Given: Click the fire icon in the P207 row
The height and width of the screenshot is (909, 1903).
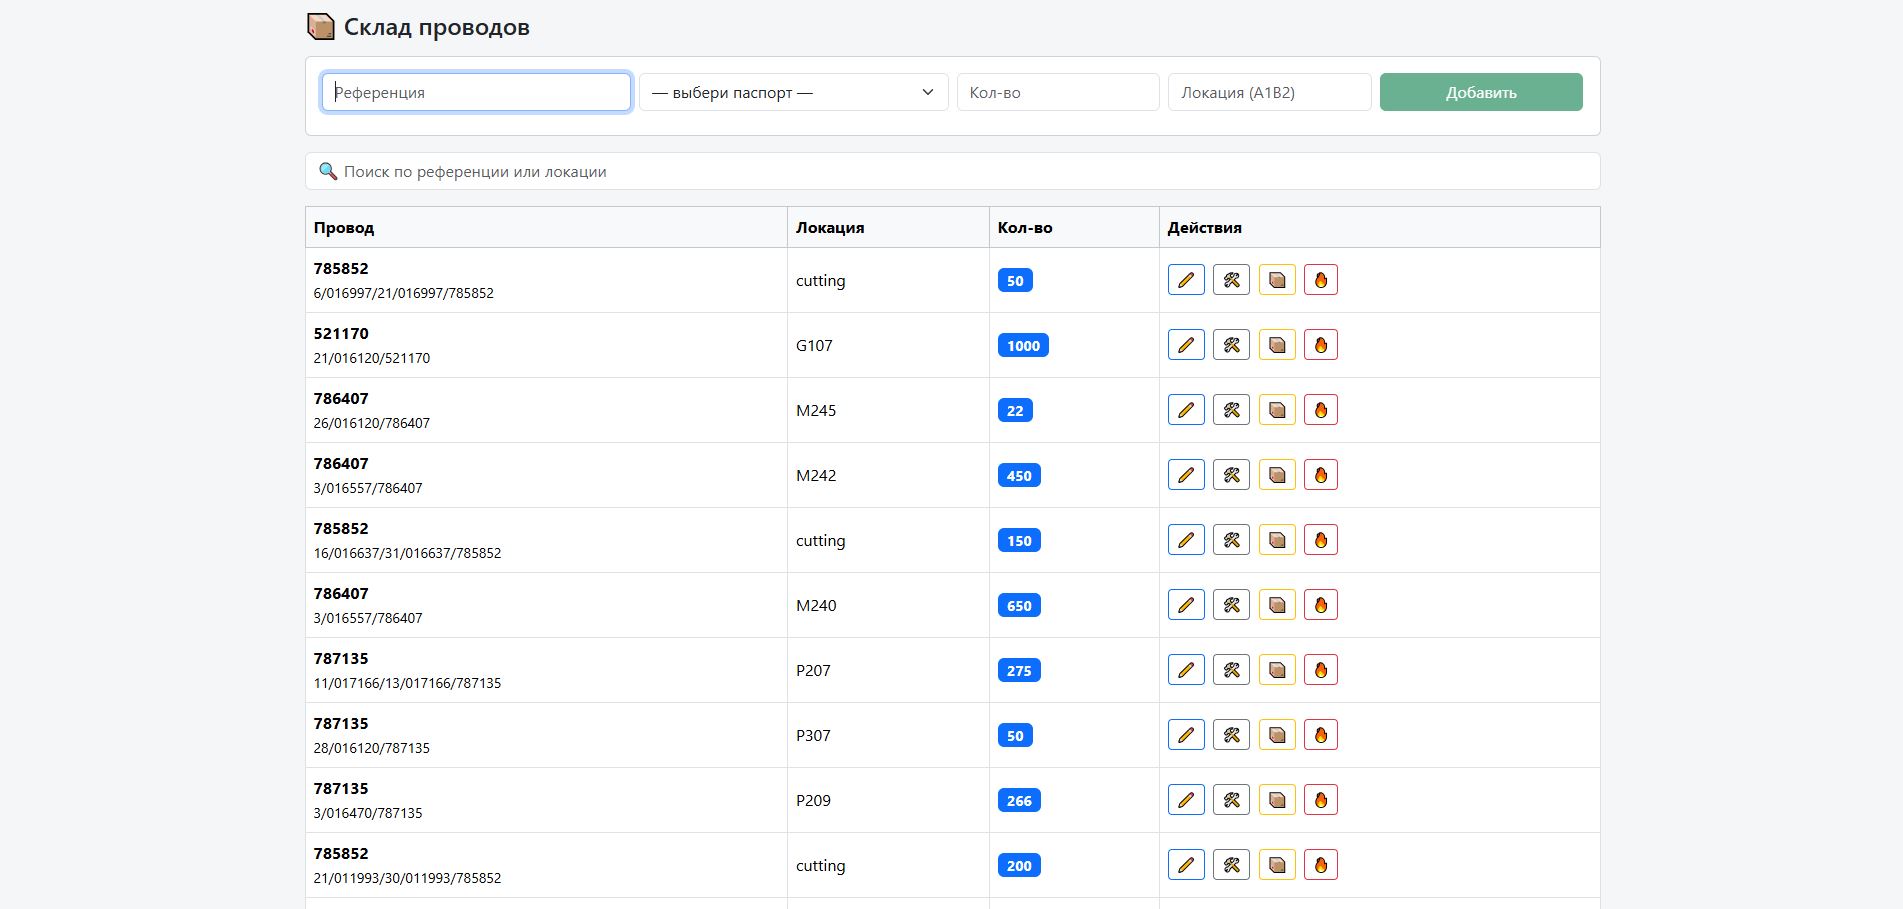Looking at the screenshot, I should [1321, 670].
